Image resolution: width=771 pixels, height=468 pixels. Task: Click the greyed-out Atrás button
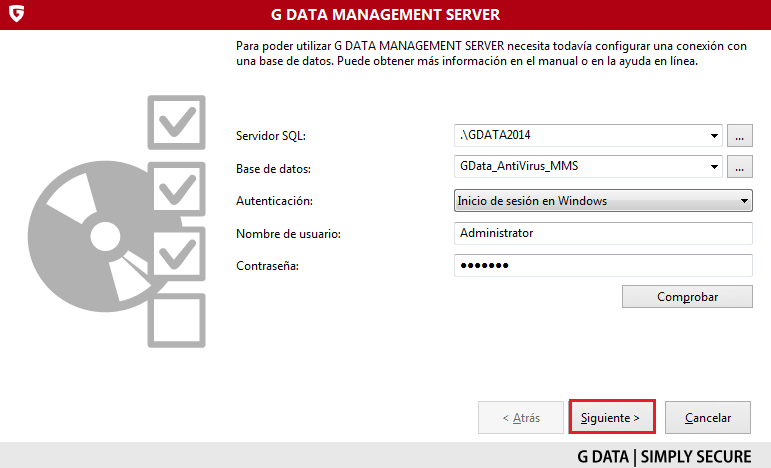click(x=521, y=417)
